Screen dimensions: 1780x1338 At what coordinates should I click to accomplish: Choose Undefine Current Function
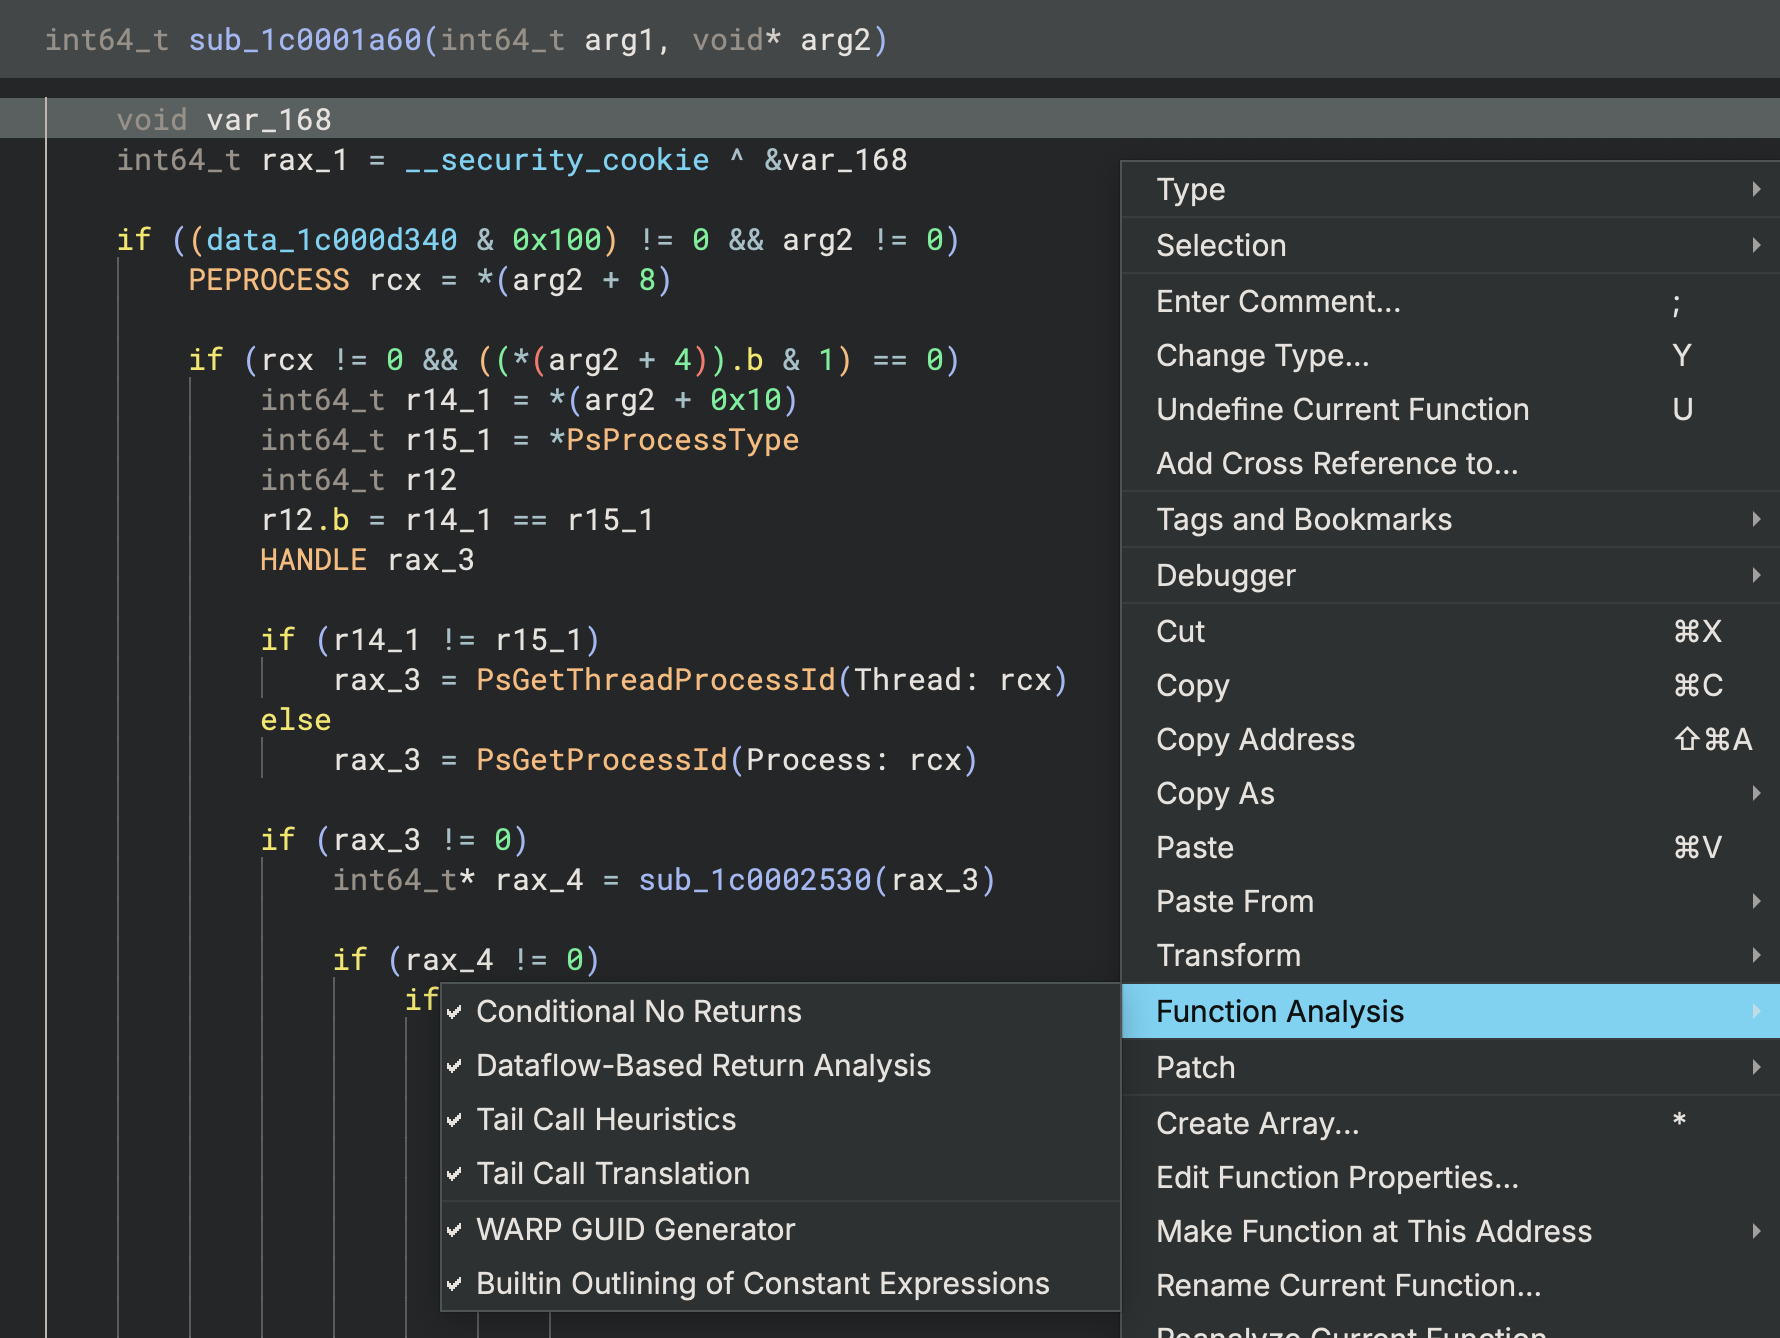pos(1450,409)
